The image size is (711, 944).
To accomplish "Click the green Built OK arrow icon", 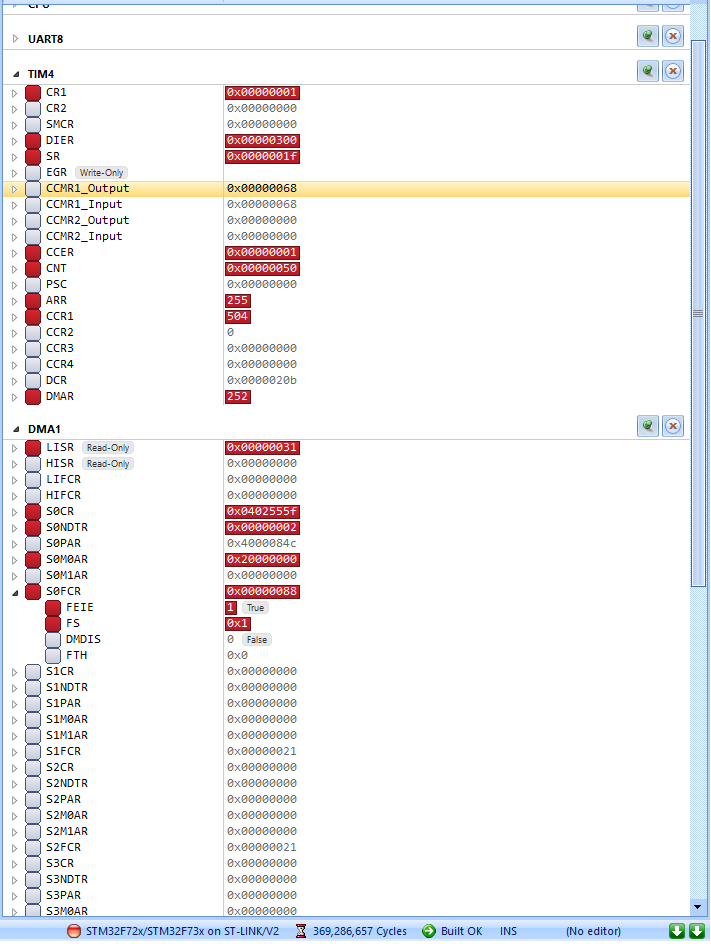I will [x=429, y=931].
